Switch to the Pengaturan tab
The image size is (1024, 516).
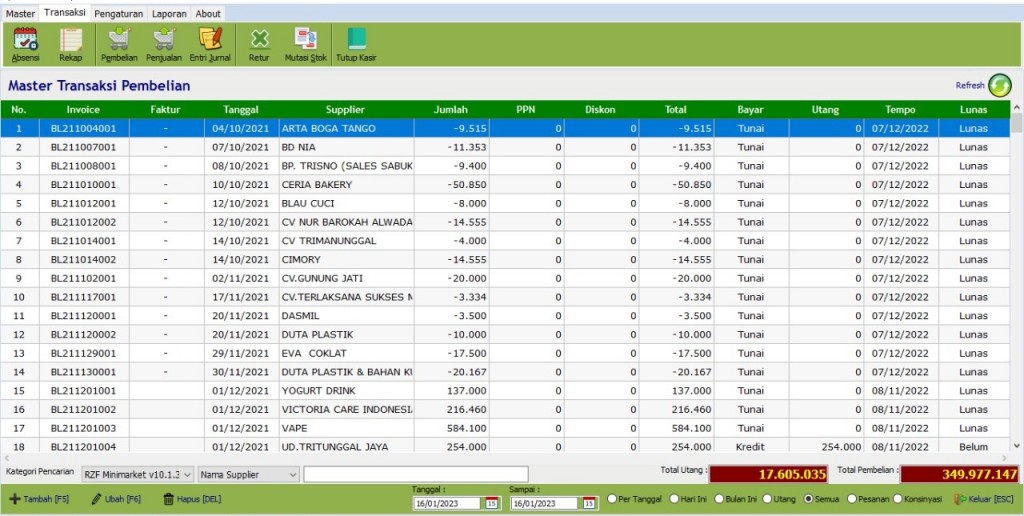(119, 14)
